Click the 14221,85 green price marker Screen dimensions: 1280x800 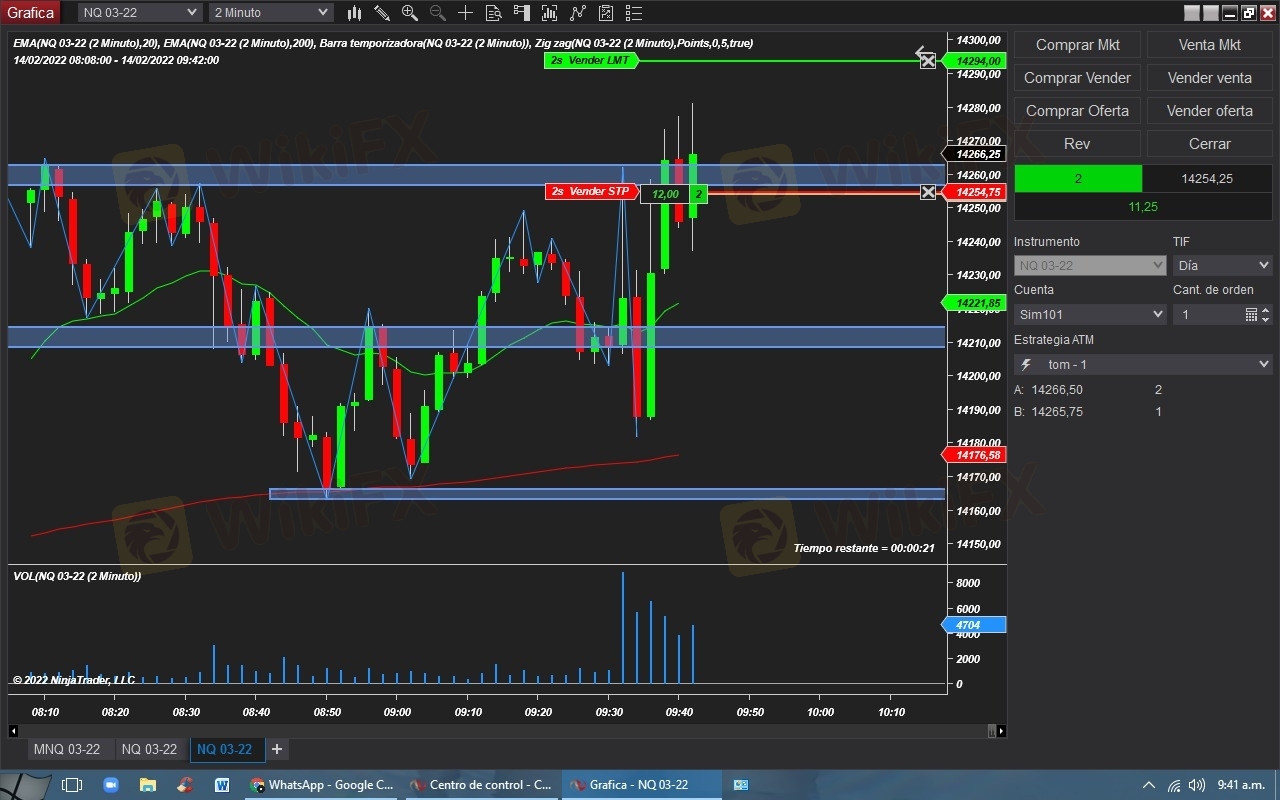973,303
